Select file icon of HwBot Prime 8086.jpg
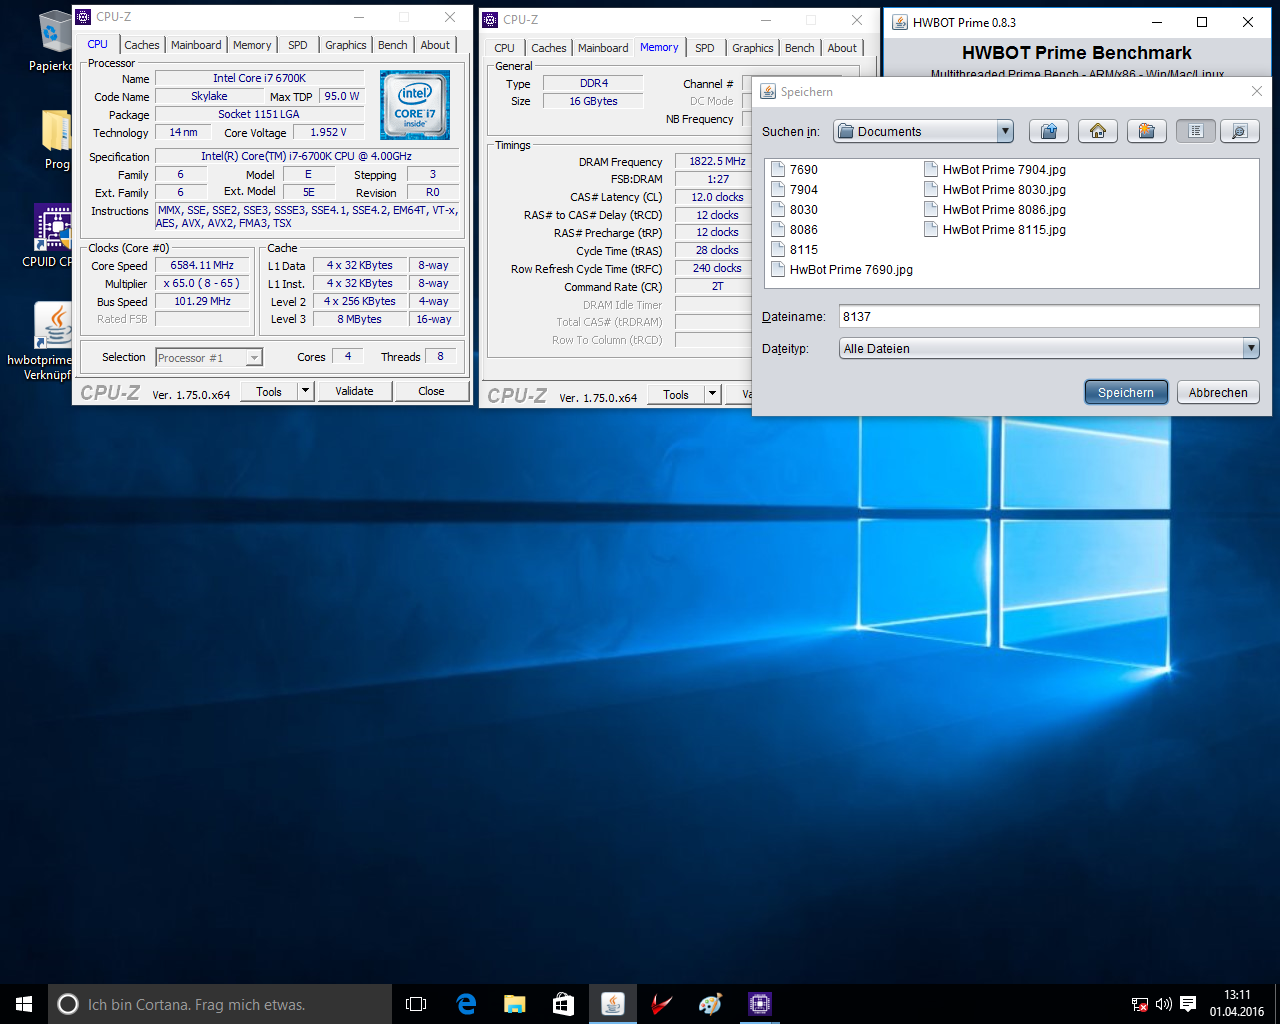 pyautogui.click(x=930, y=209)
